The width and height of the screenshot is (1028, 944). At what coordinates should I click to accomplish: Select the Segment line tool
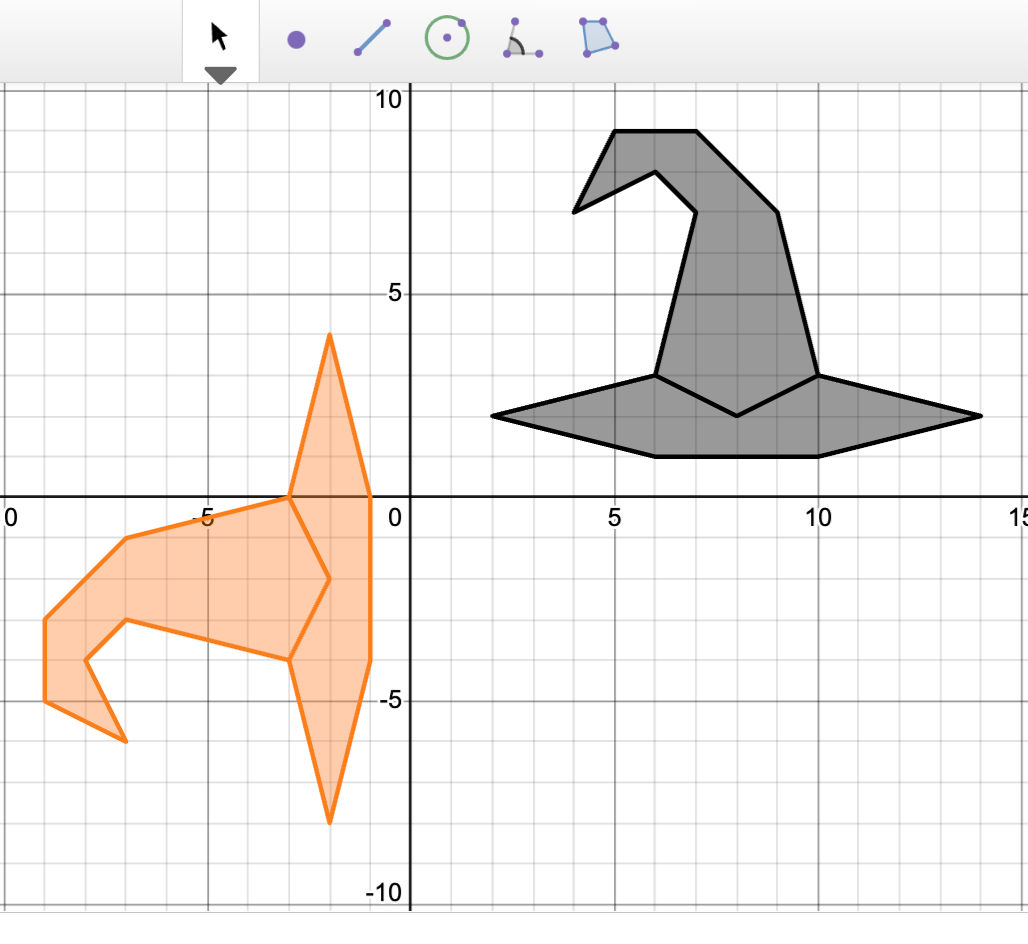point(372,38)
